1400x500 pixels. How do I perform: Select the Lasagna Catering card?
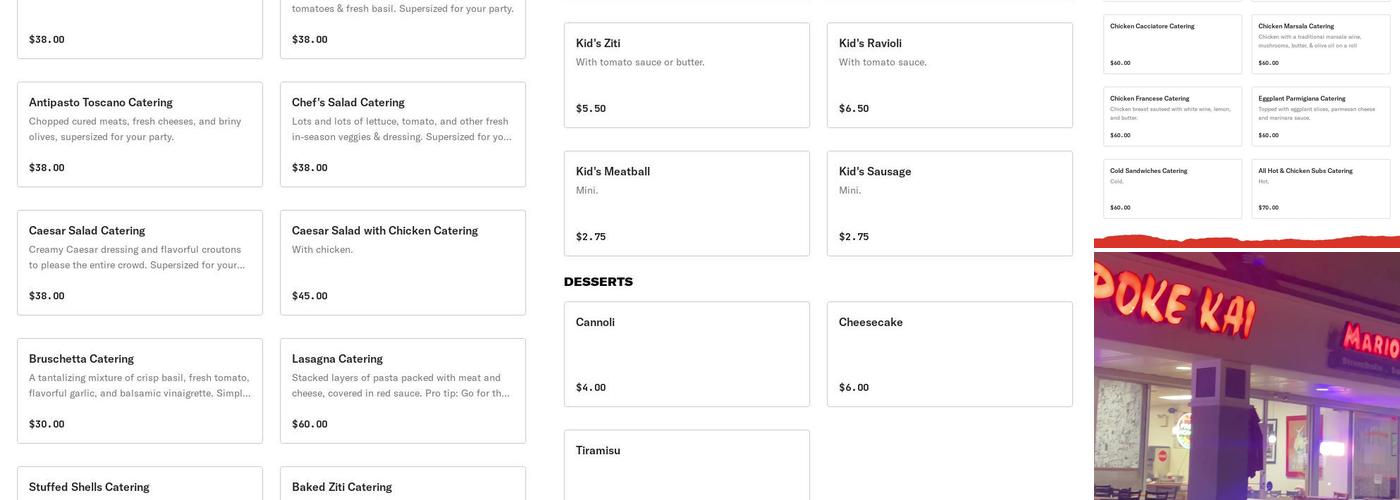pos(402,390)
